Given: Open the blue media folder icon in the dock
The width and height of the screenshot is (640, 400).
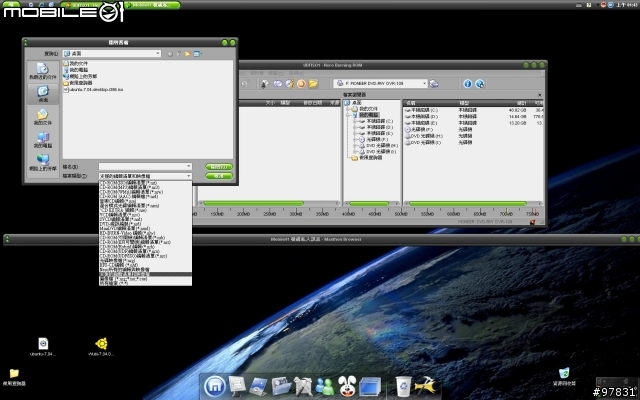Looking at the screenshot, I should pyautogui.click(x=281, y=386).
